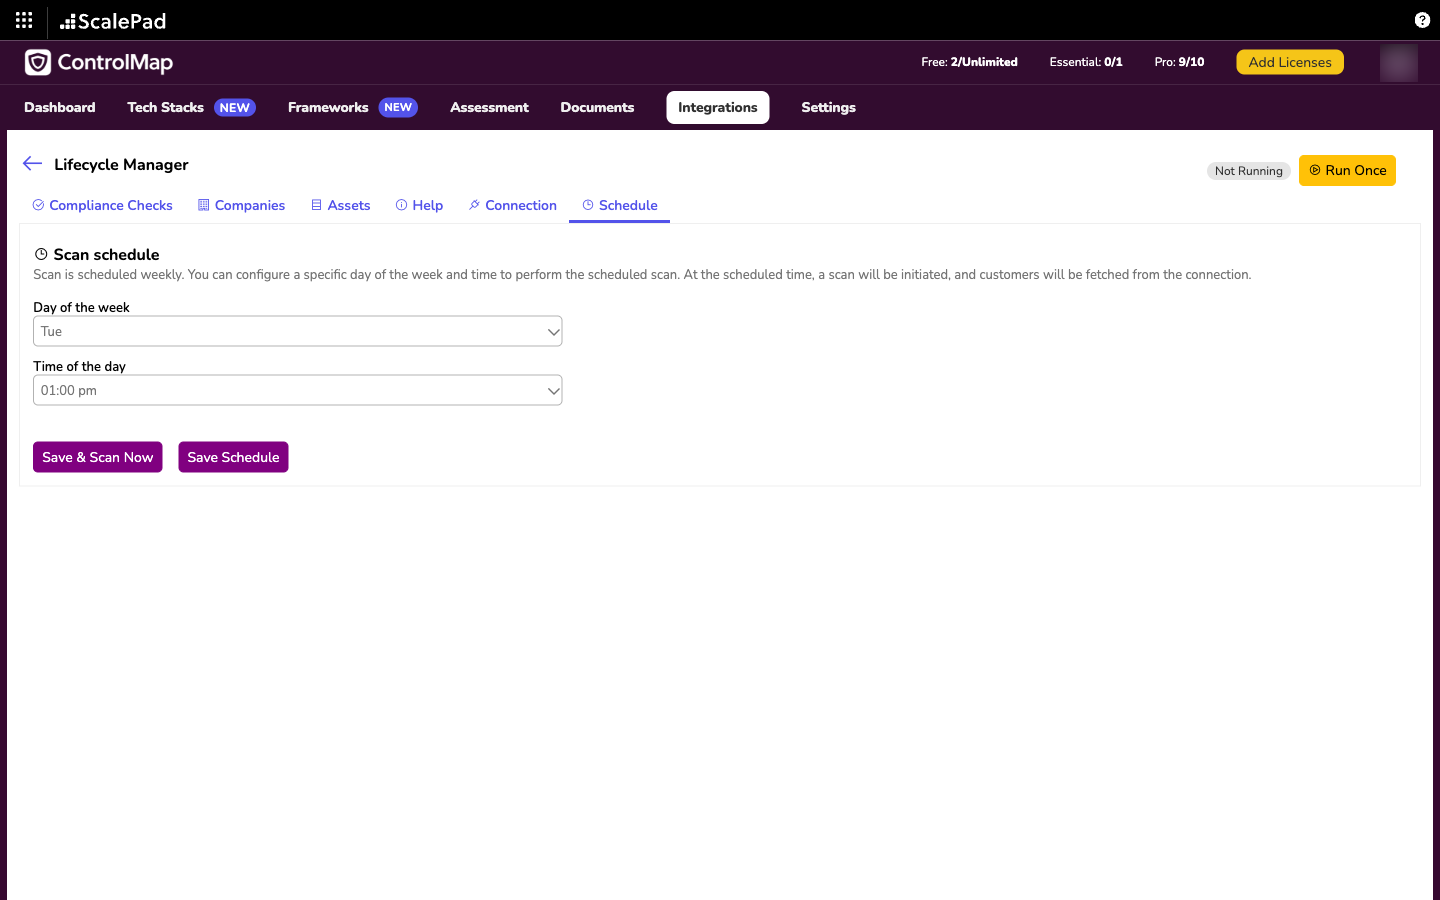
Task: Expand the Day of the week dropdown
Action: [x=298, y=331]
